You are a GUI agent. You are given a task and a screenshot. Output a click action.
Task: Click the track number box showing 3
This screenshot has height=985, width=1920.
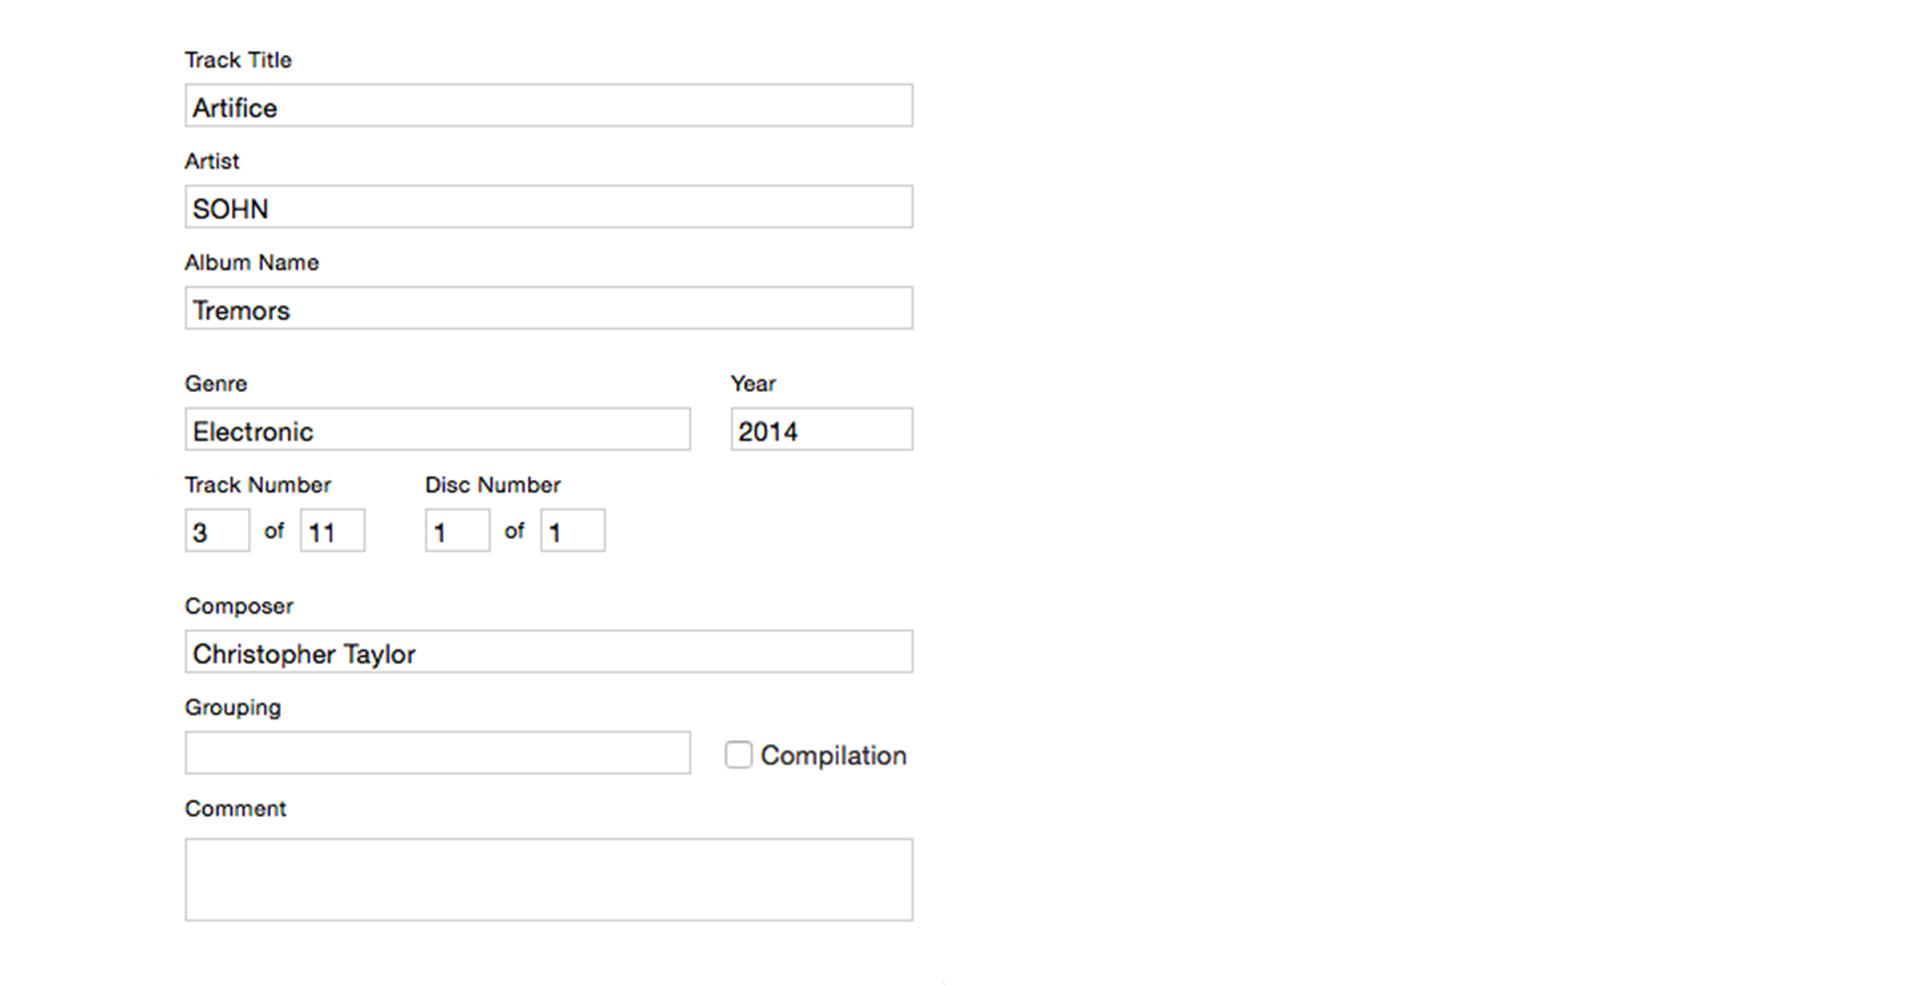tap(217, 531)
